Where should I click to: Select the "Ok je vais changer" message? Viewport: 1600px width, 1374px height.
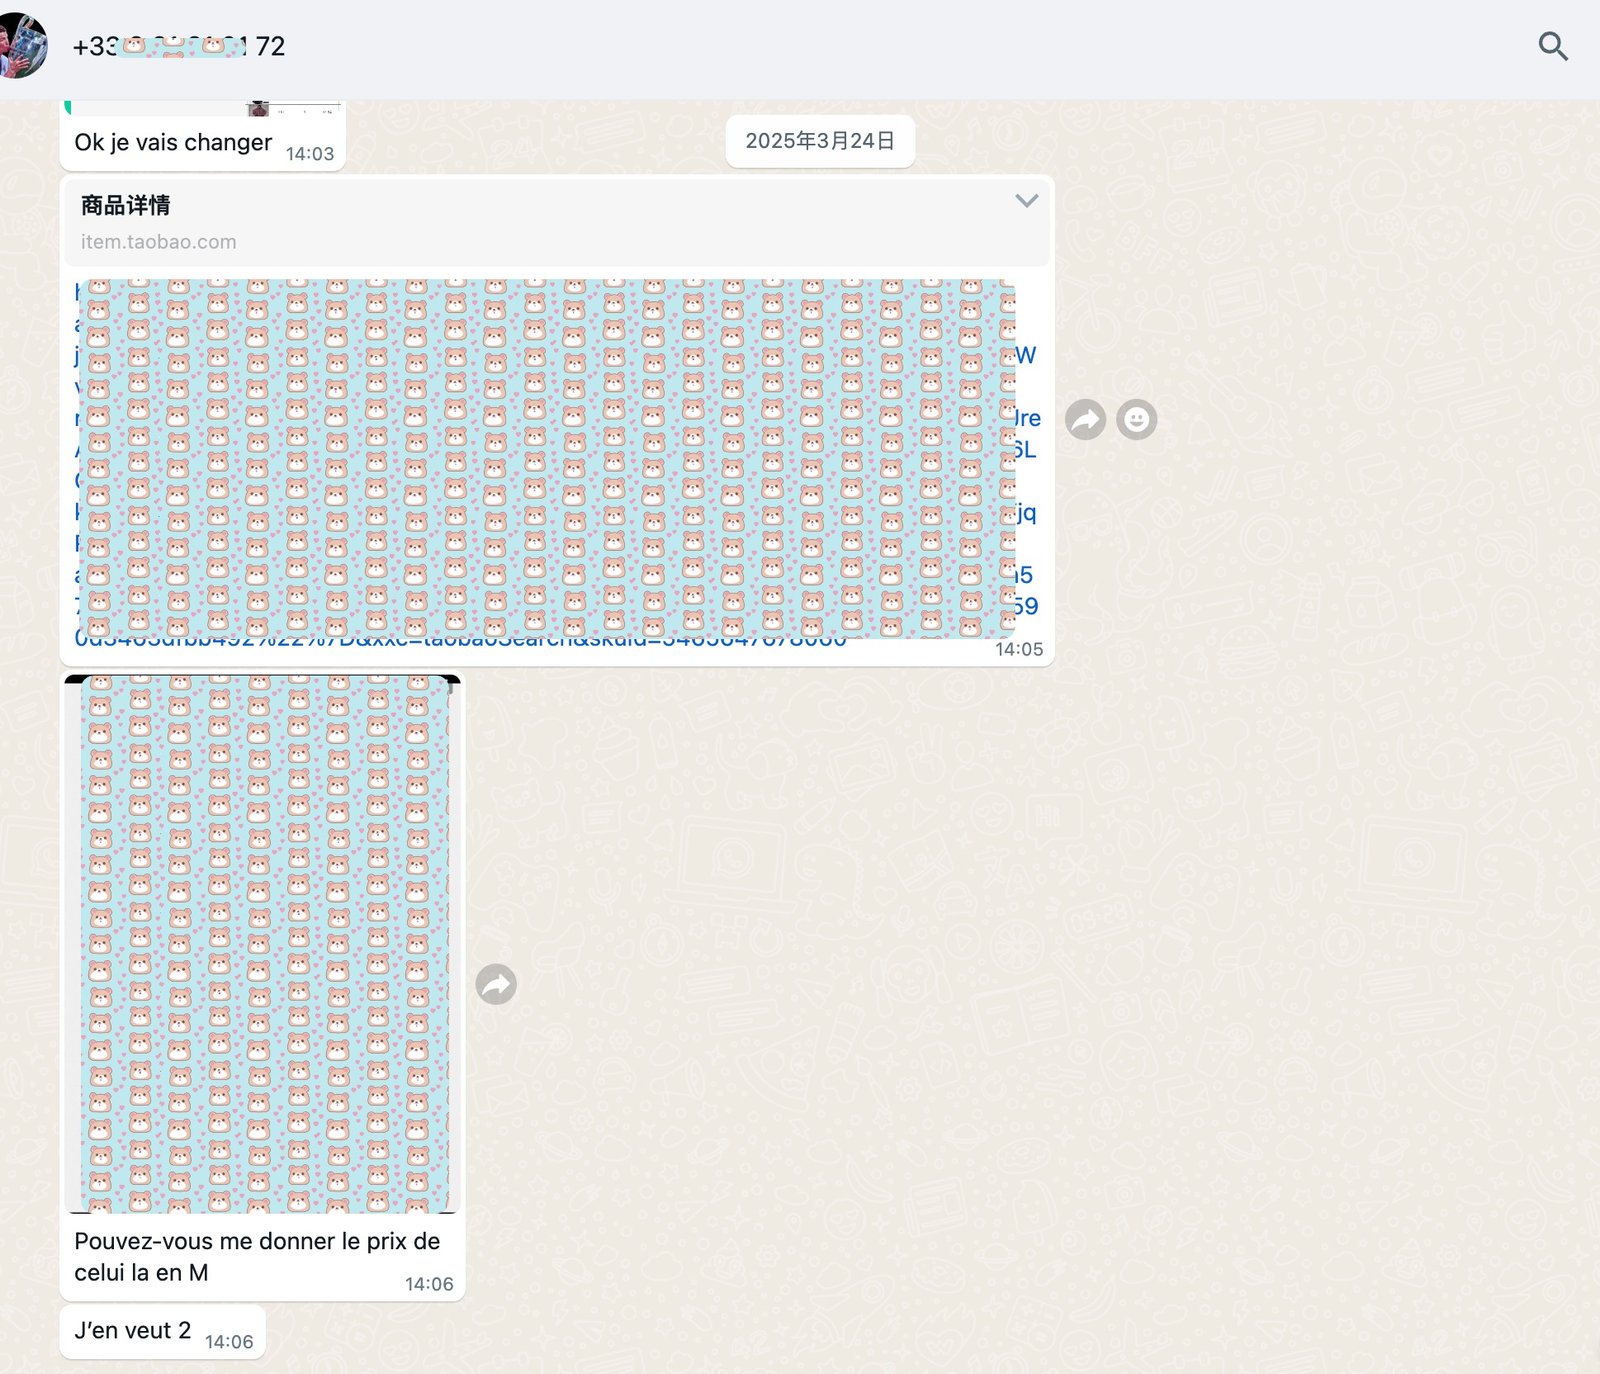173,143
